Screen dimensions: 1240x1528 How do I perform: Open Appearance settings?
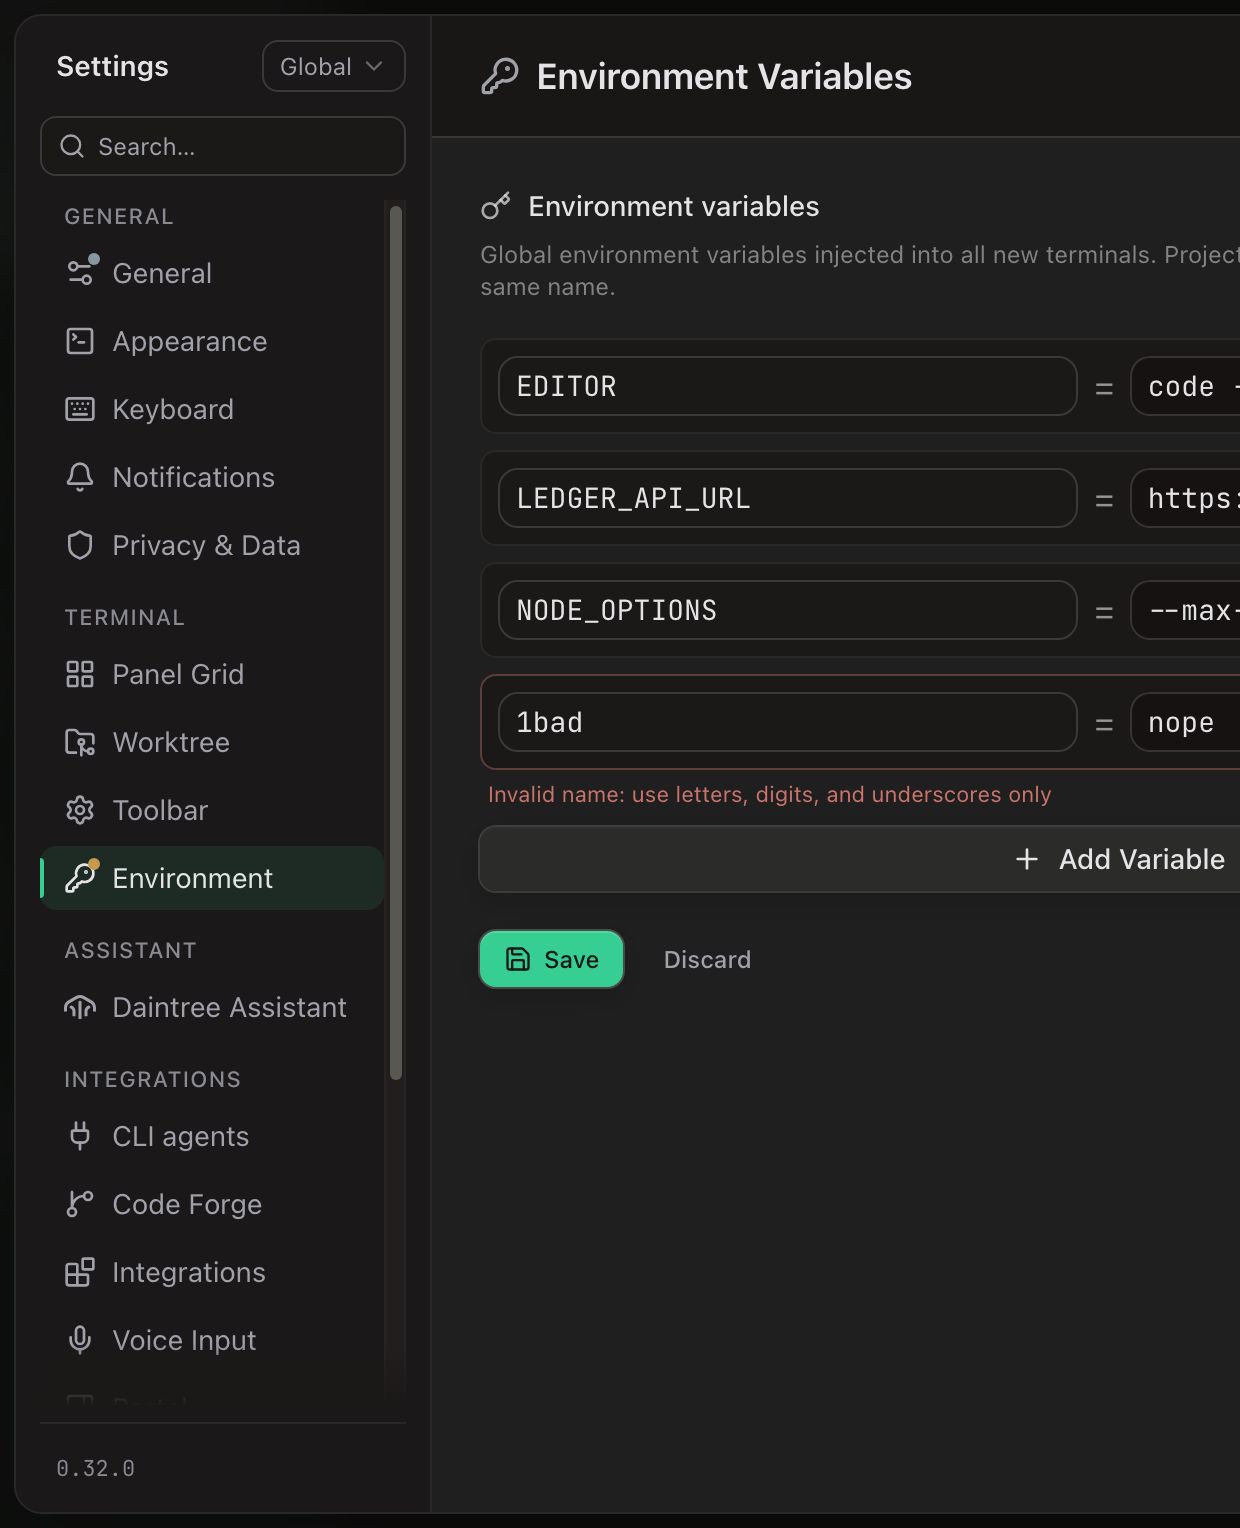pyautogui.click(x=212, y=341)
